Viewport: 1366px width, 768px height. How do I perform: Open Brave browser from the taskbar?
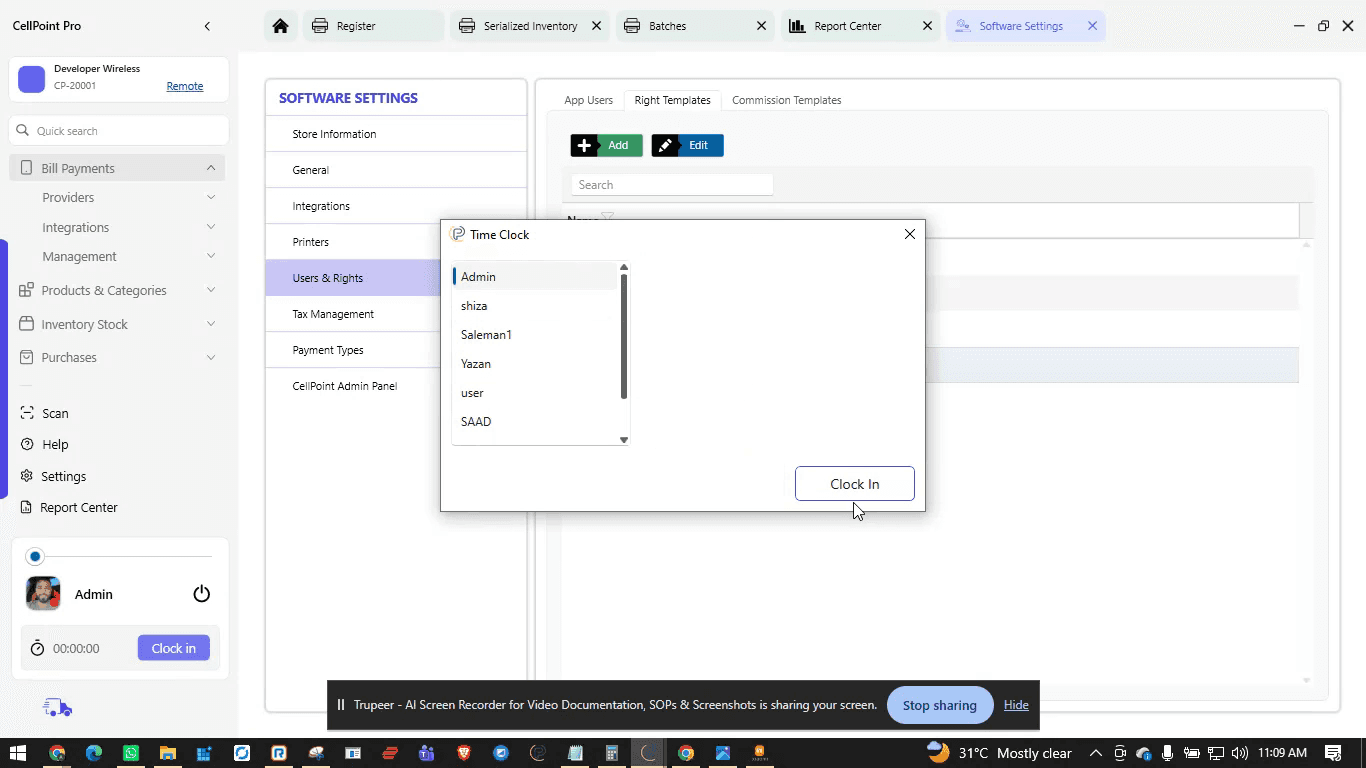pos(464,753)
